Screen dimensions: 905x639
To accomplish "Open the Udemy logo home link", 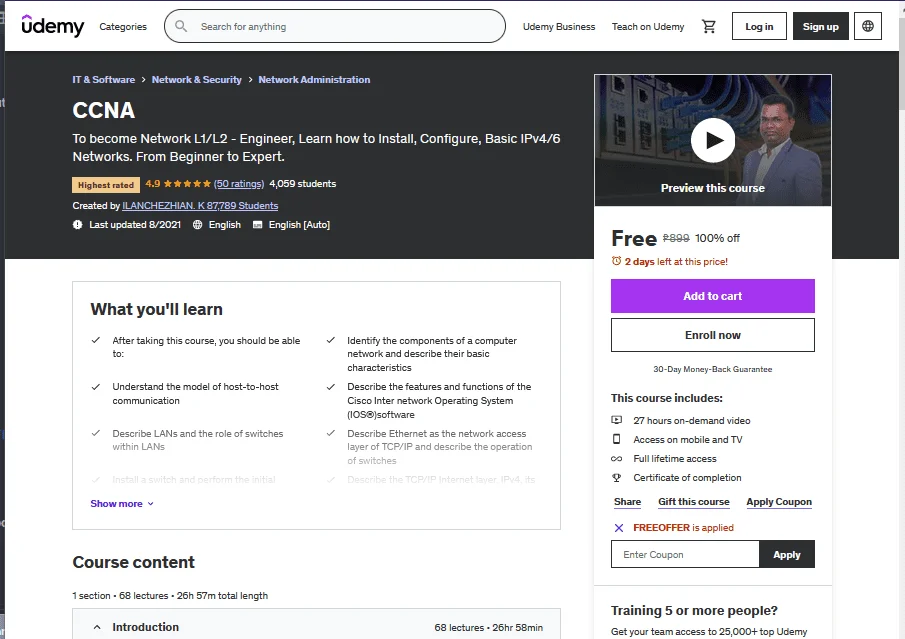I will [53, 26].
